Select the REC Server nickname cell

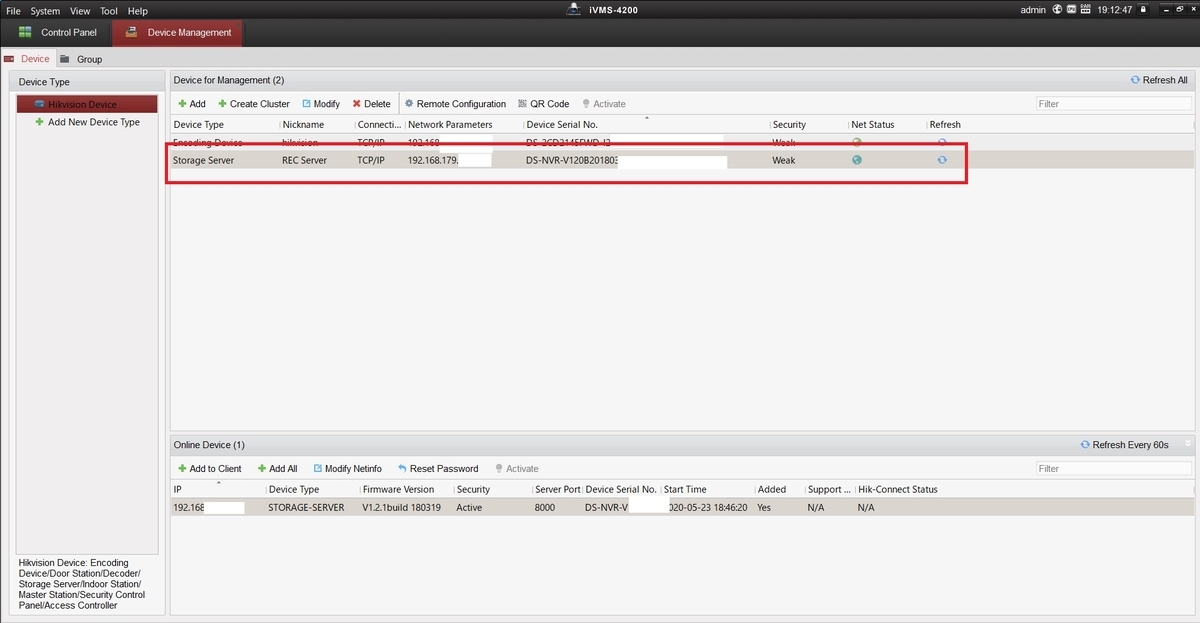(x=304, y=160)
